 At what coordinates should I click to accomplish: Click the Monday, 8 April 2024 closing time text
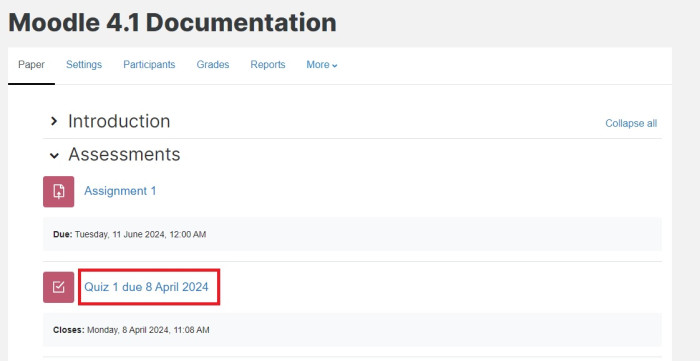tap(148, 330)
